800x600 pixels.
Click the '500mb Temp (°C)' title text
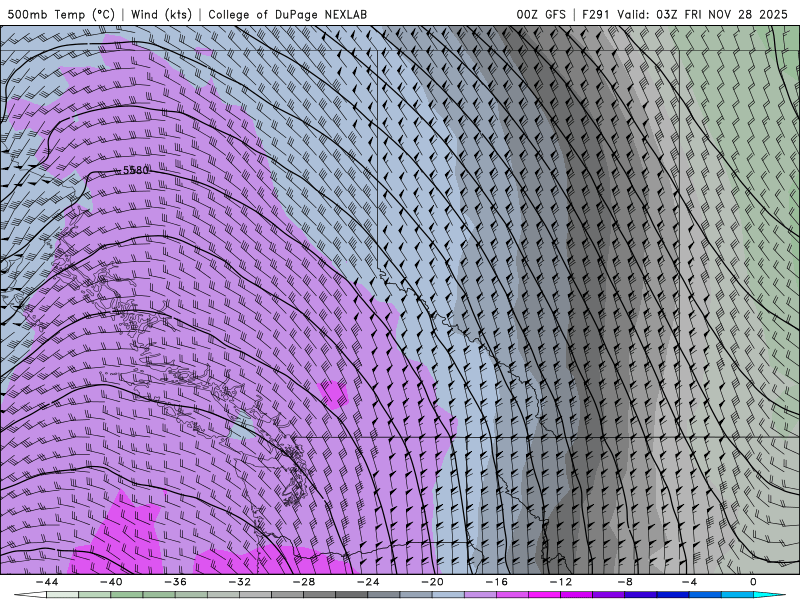61,15
